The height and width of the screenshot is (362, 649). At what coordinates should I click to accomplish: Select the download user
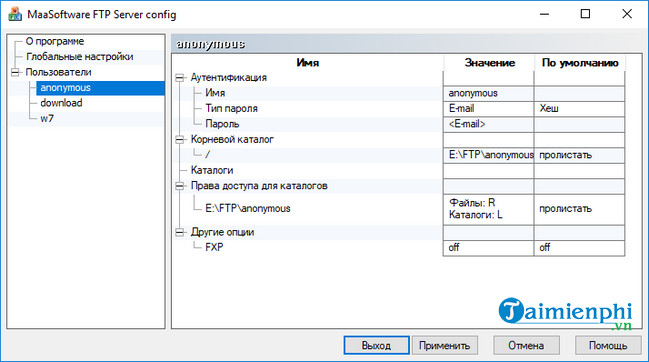pos(61,103)
